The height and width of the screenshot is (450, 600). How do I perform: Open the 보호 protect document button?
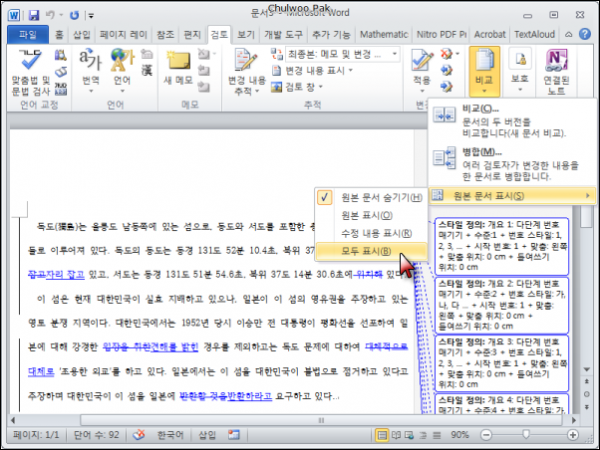[x=520, y=71]
